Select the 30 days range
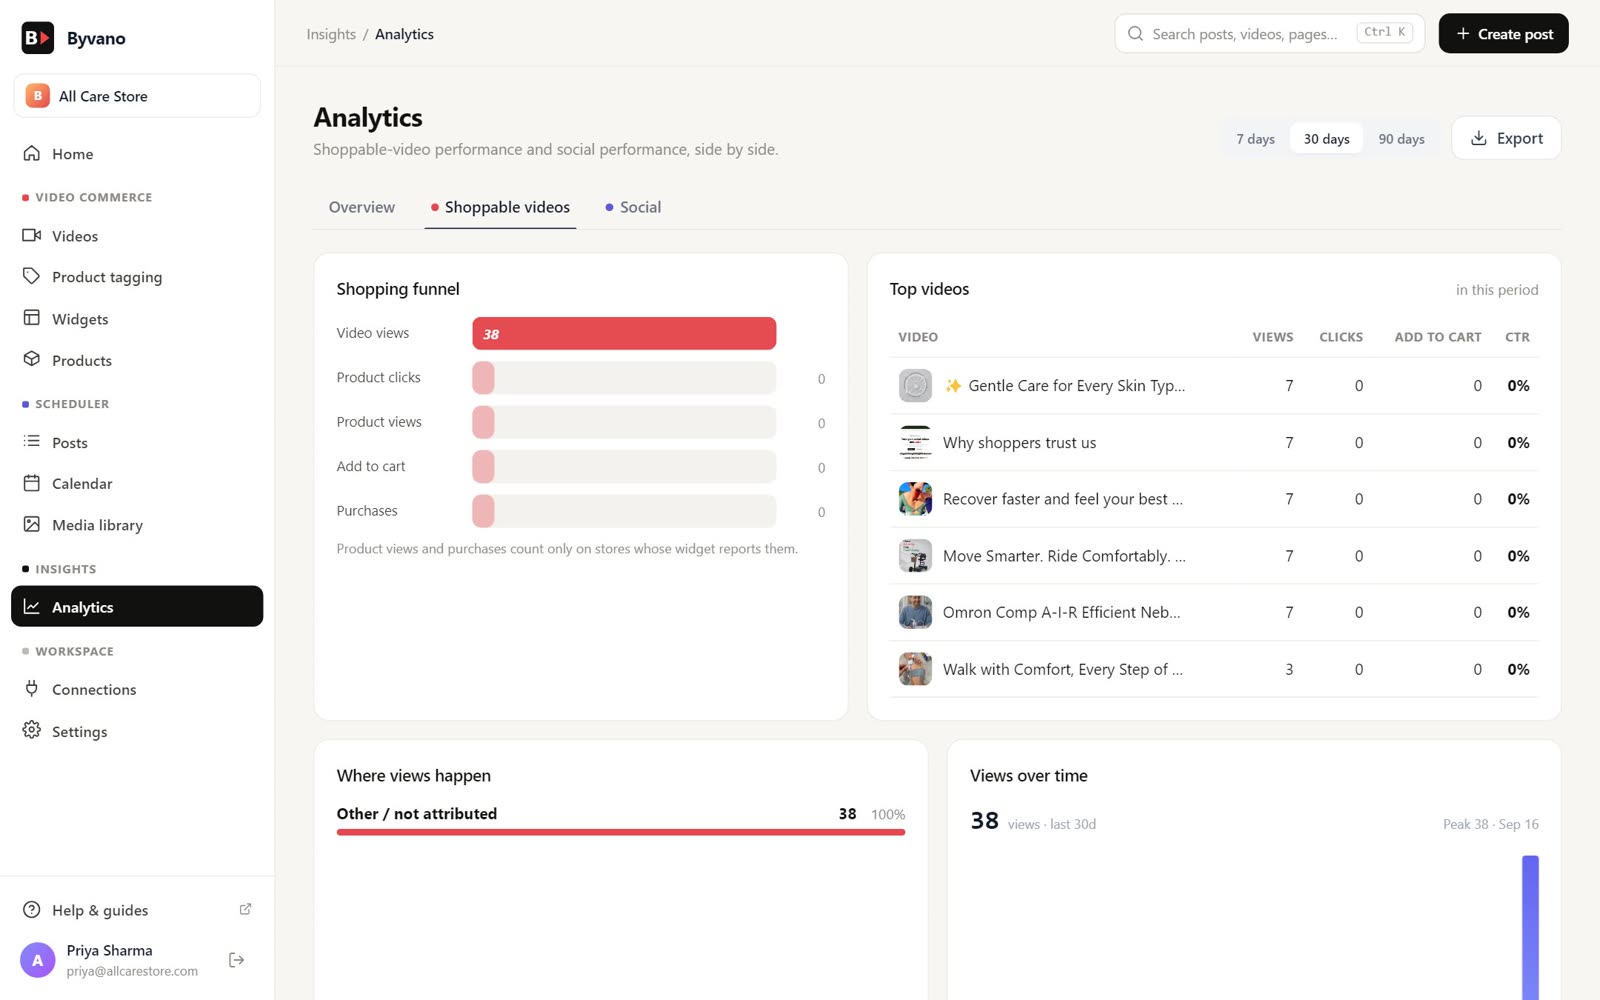The width and height of the screenshot is (1600, 1000). click(x=1326, y=139)
